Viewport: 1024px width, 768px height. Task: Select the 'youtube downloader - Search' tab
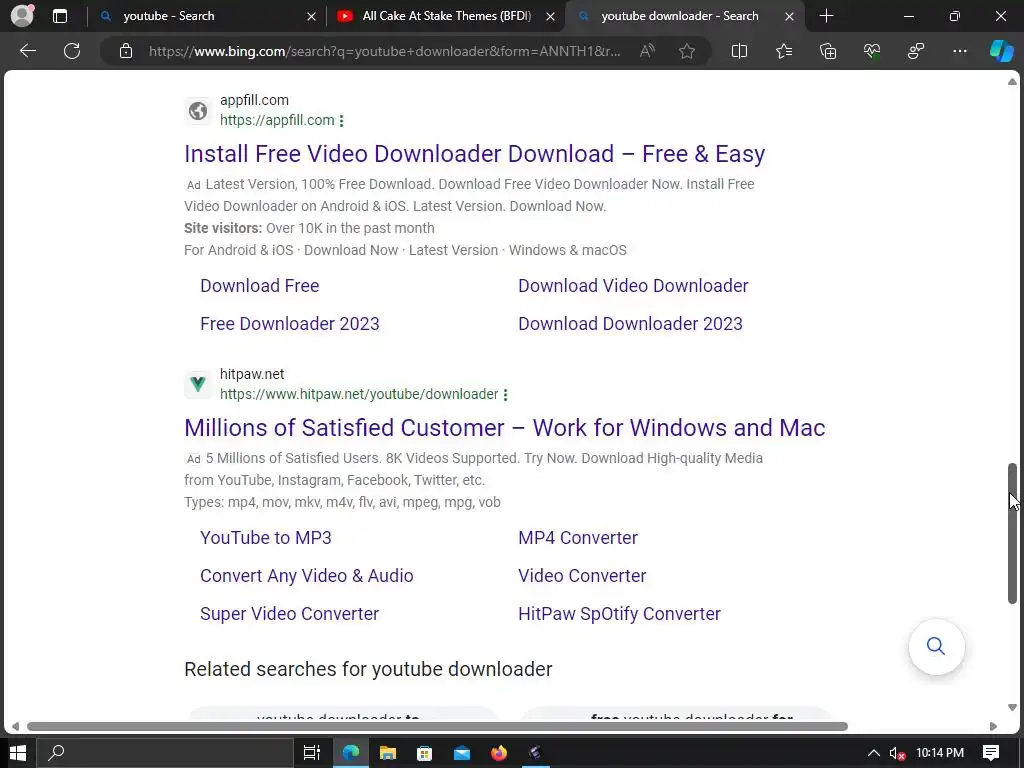(685, 16)
